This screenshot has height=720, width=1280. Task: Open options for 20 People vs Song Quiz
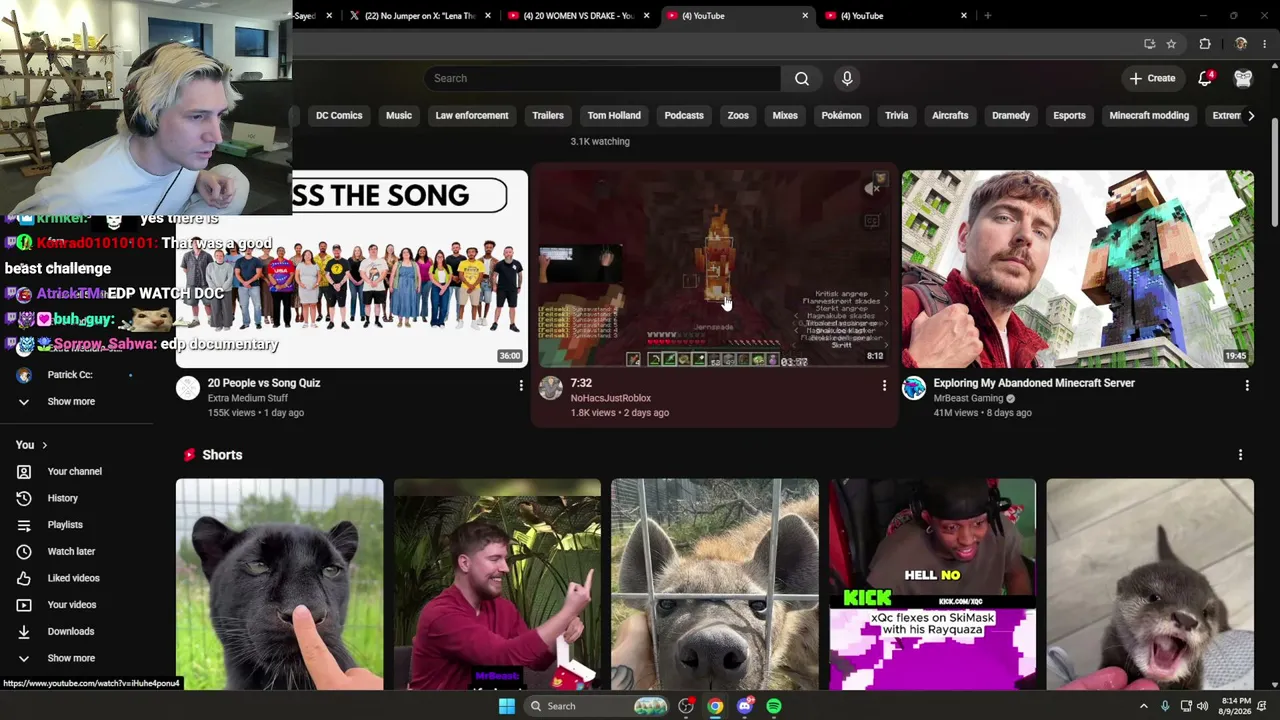521,385
